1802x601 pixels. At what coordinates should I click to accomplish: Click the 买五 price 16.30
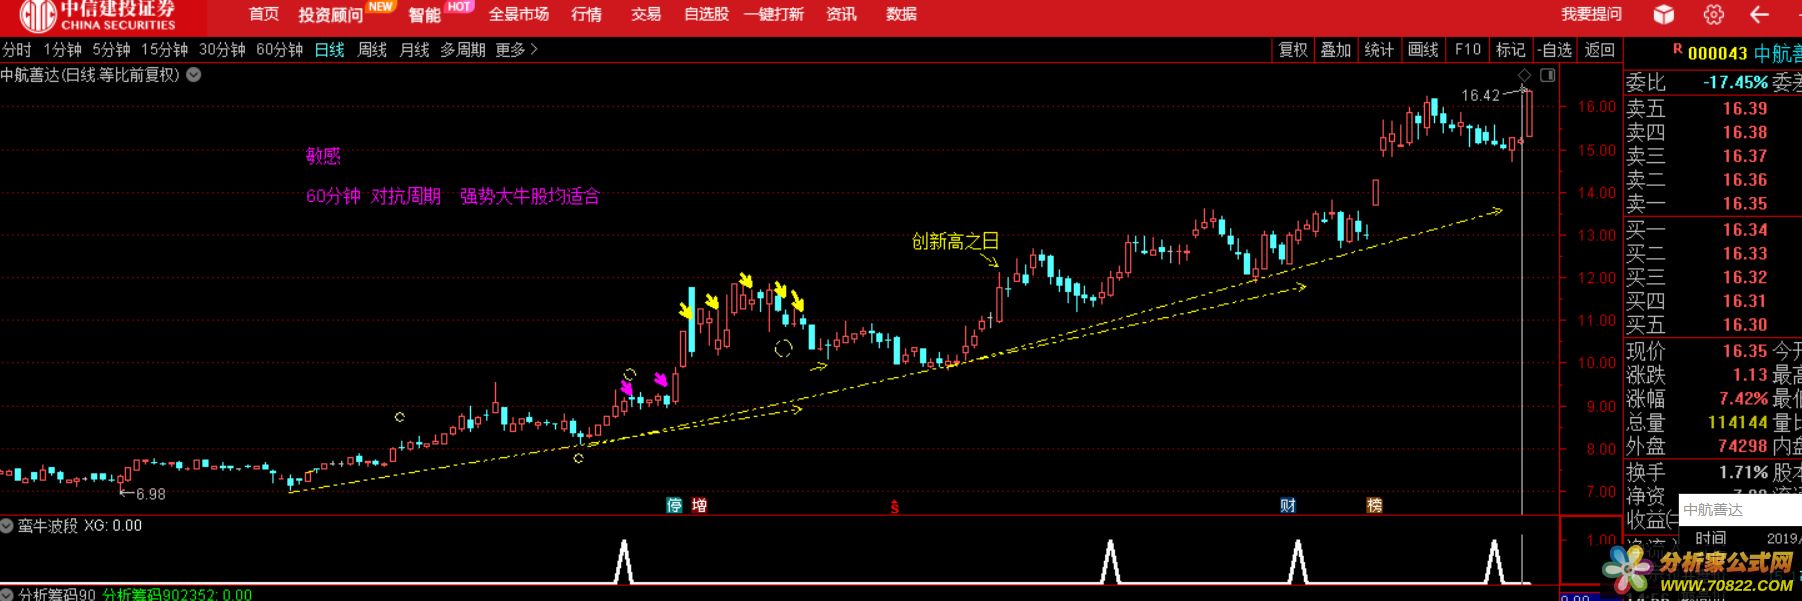(x=1745, y=324)
